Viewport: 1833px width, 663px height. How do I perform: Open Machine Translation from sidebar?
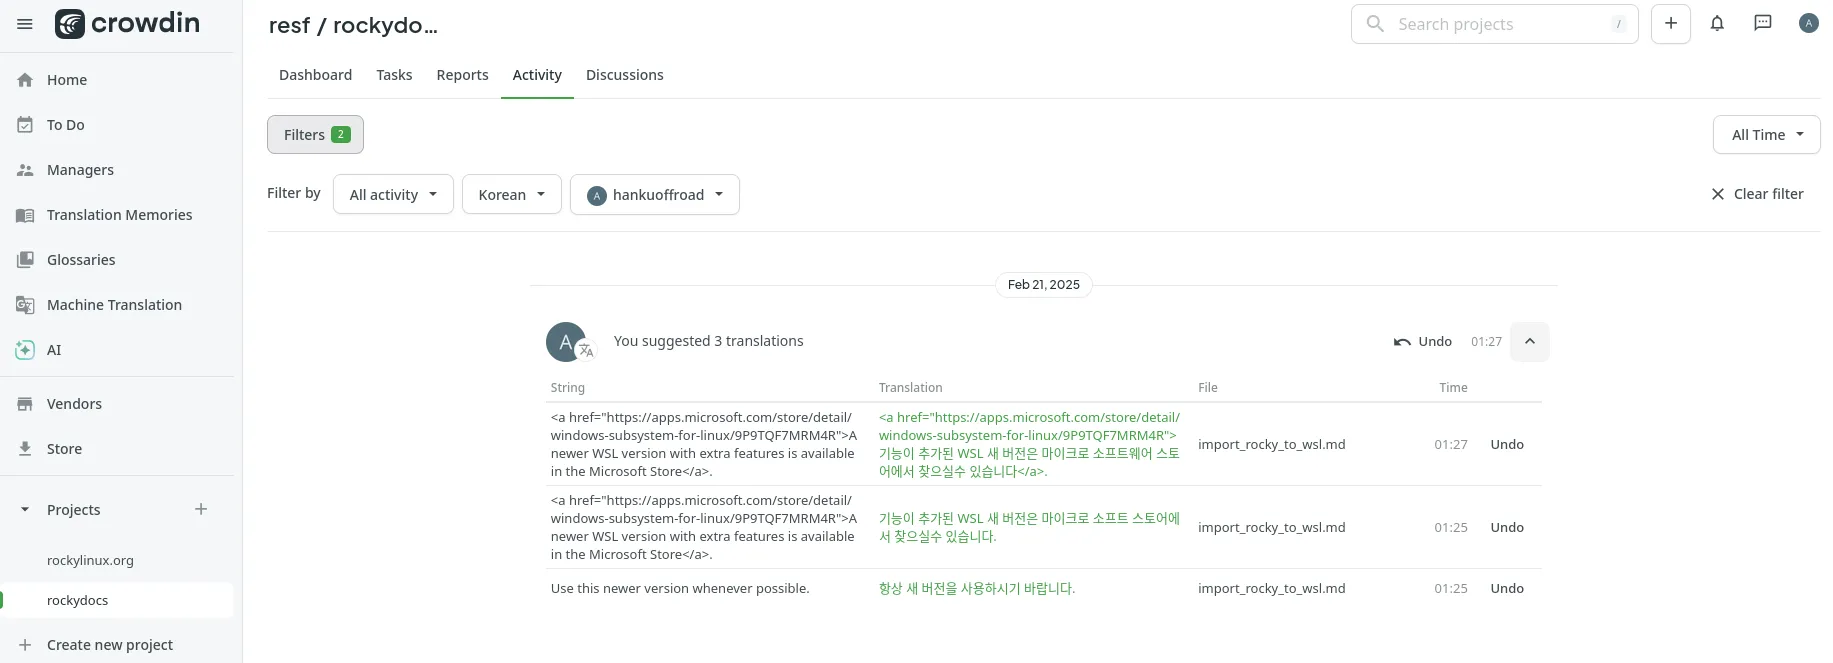pos(114,305)
